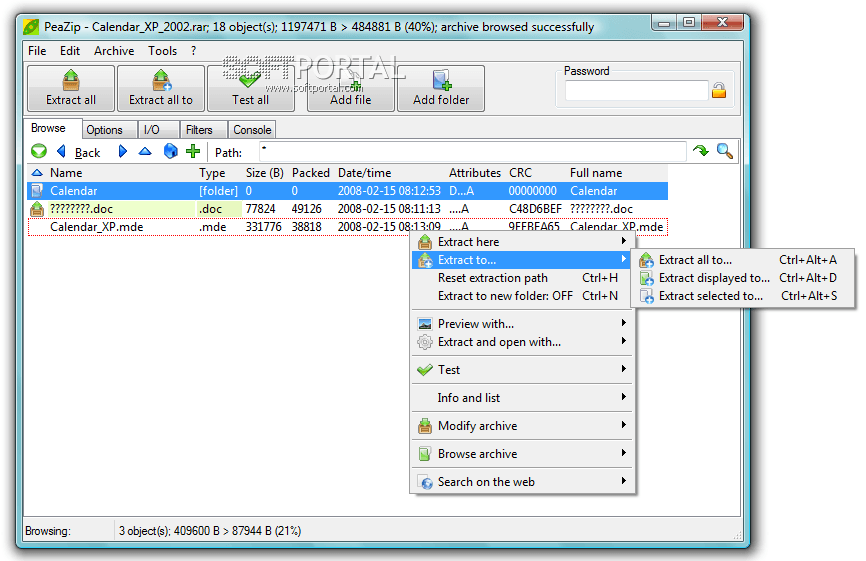Expand the Browse archive submenu
866x561 pixels.
click(x=522, y=454)
